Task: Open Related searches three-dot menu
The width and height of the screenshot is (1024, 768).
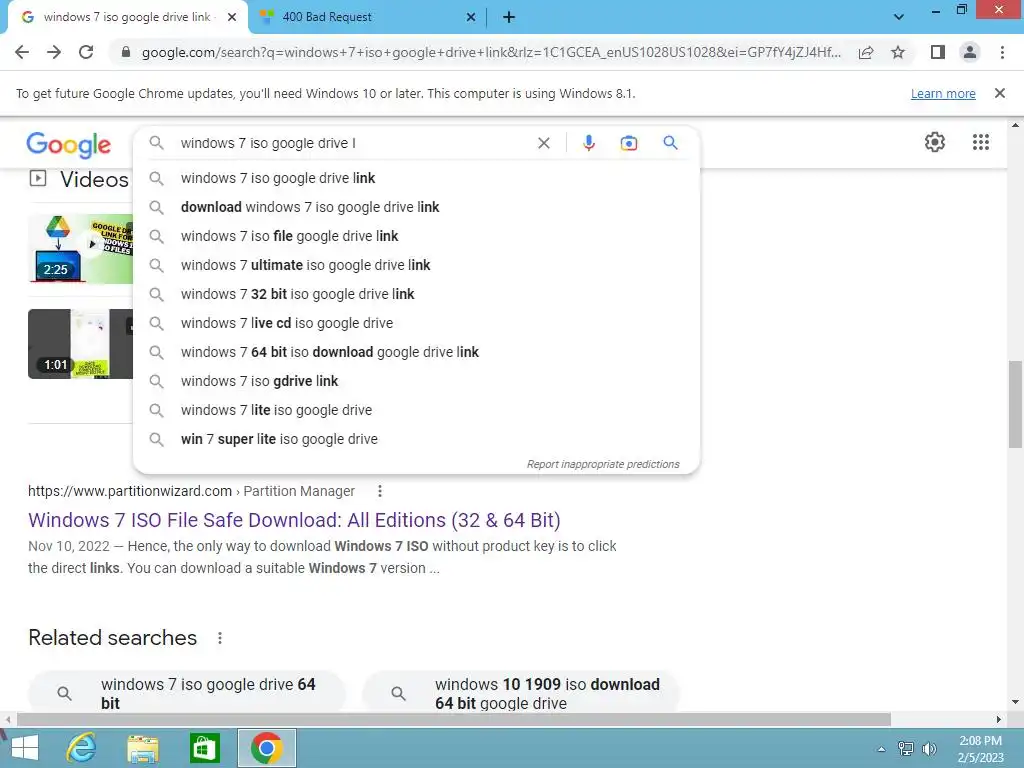Action: 219,638
